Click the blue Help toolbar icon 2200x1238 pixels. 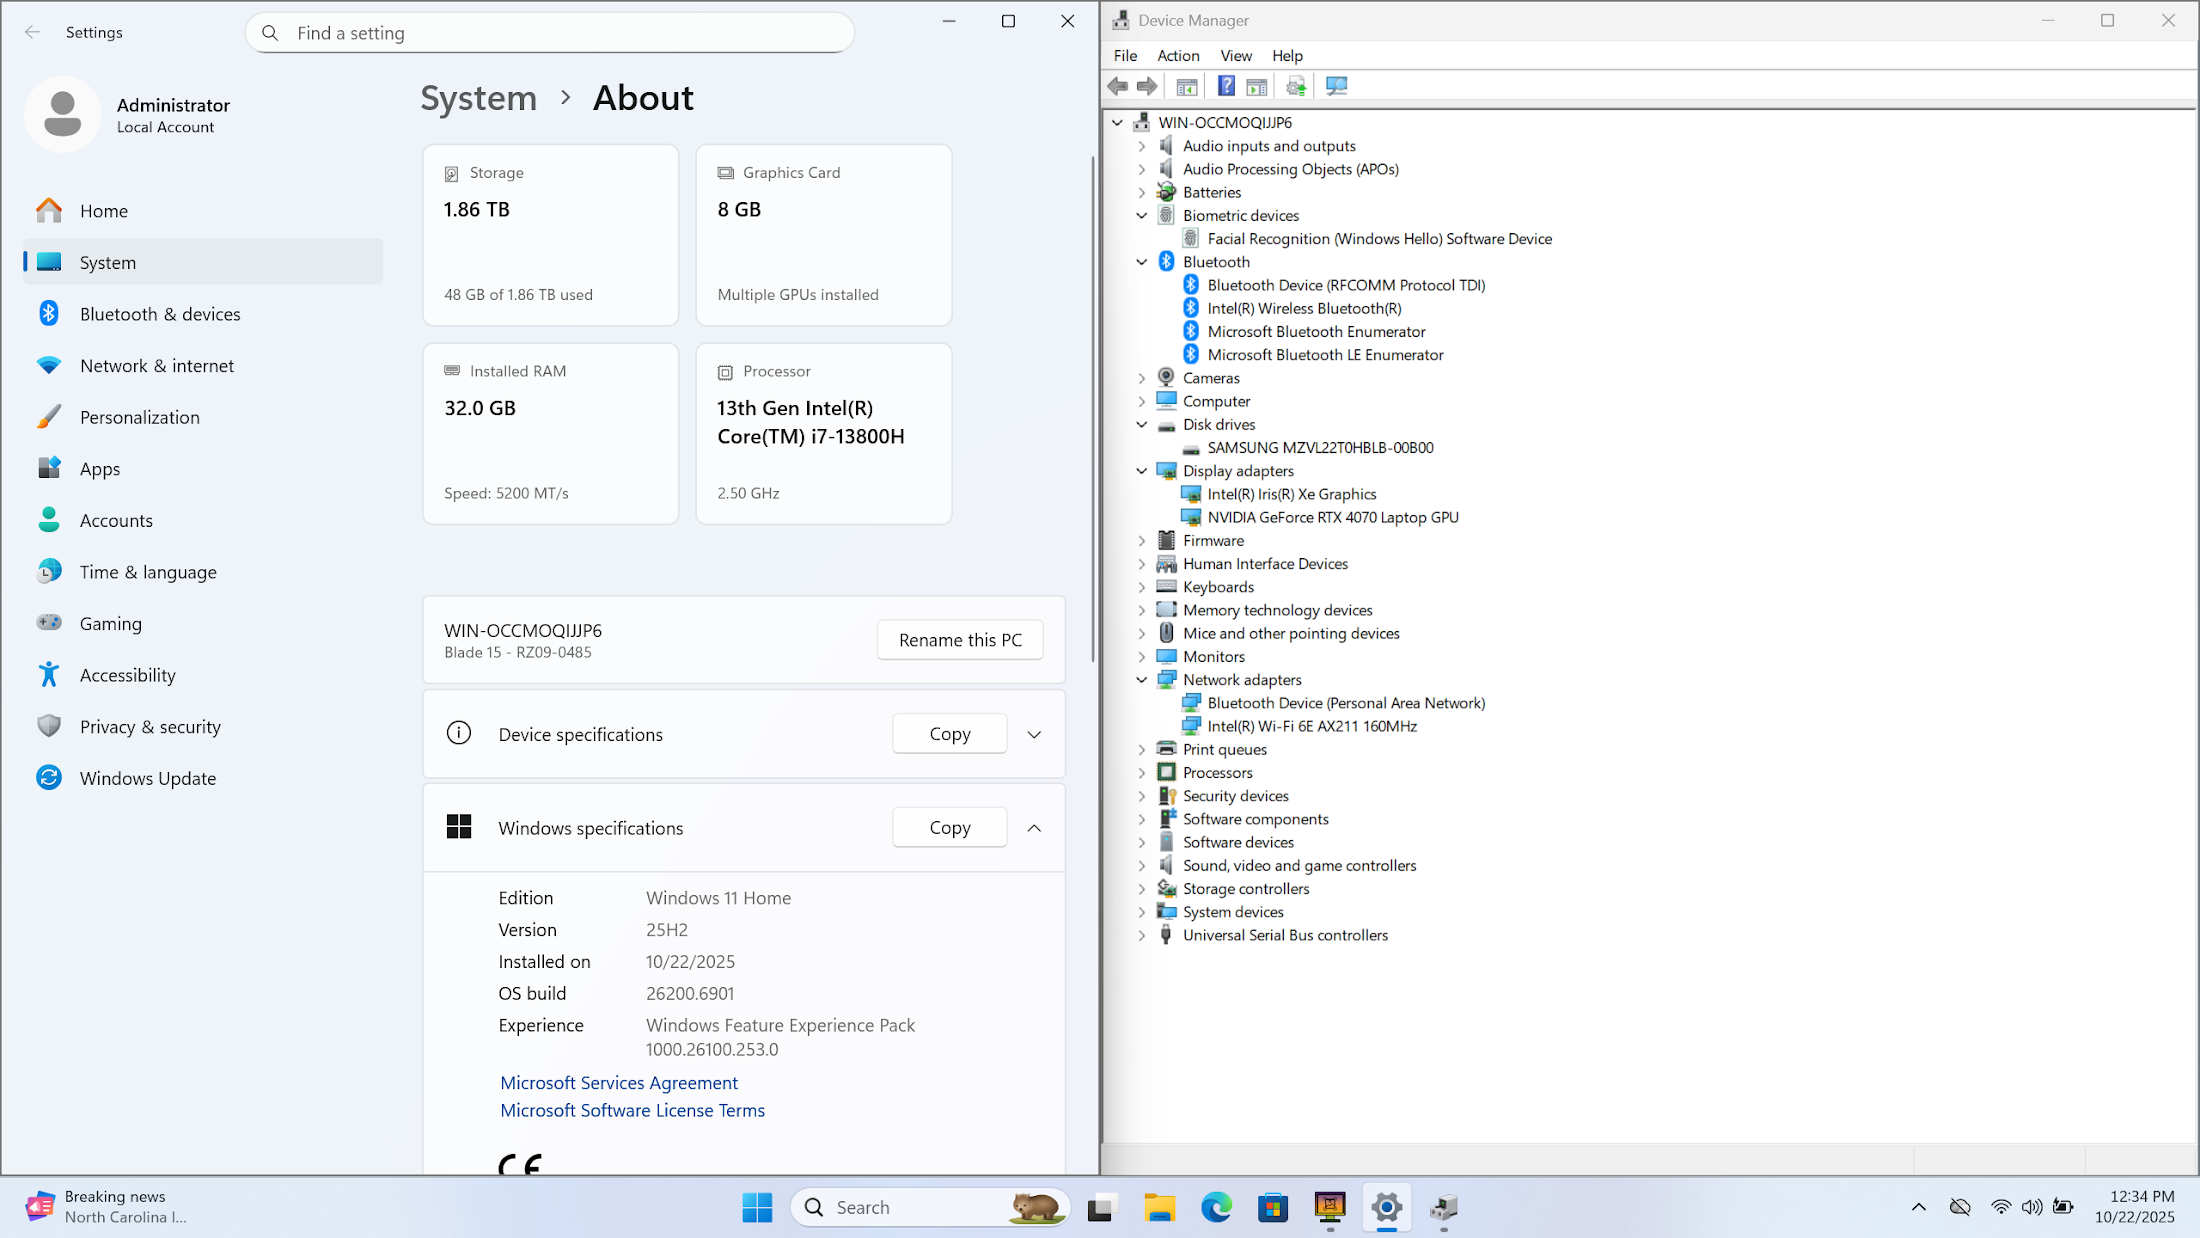pos(1226,86)
